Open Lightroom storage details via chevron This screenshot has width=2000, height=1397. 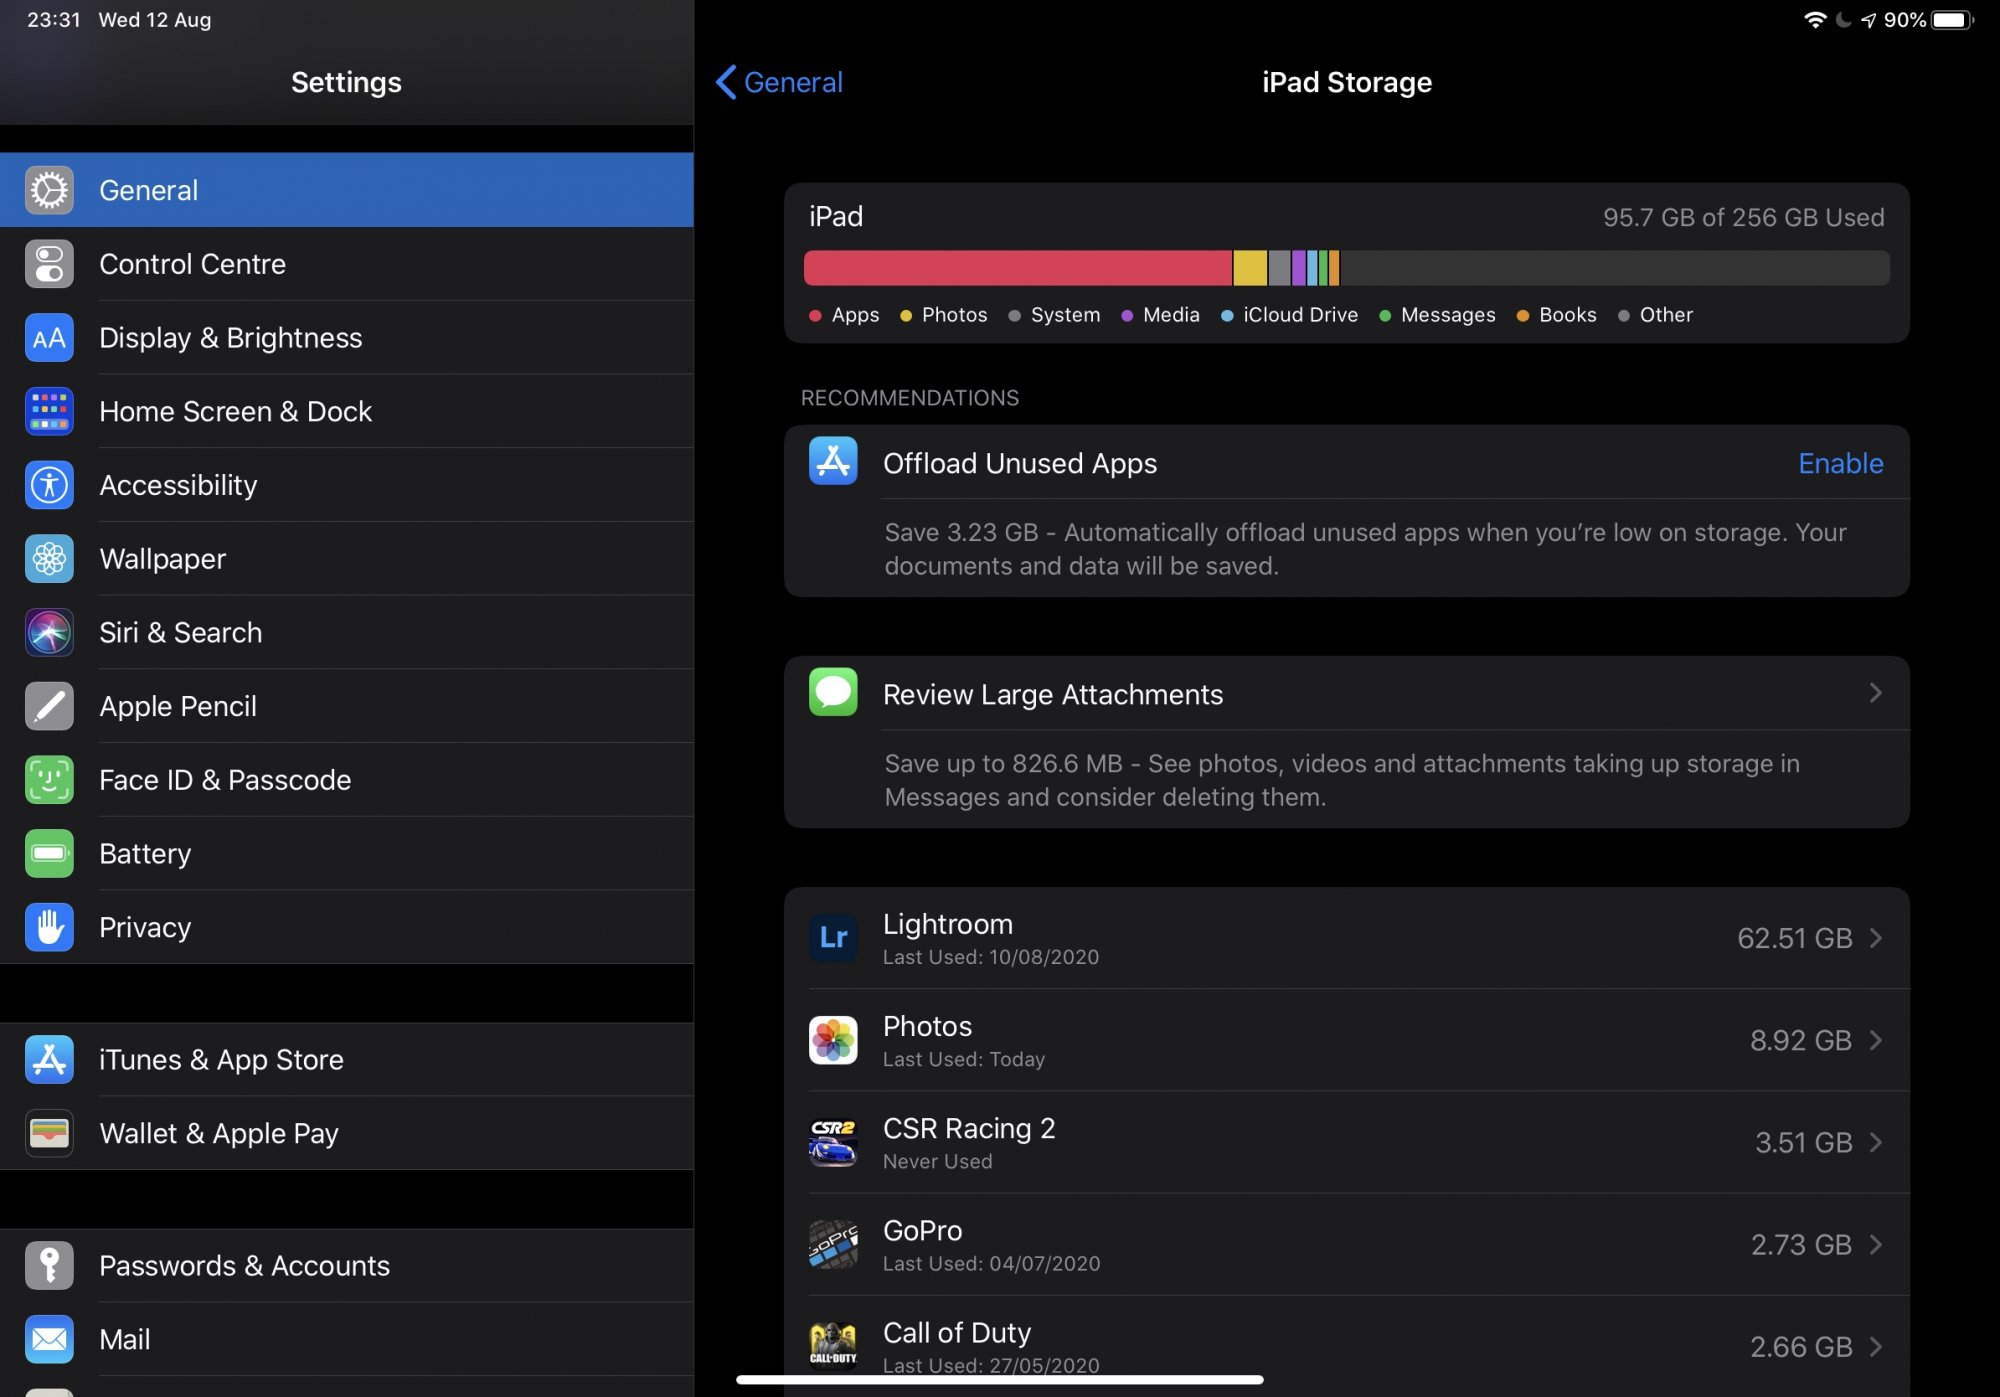pos(1876,938)
